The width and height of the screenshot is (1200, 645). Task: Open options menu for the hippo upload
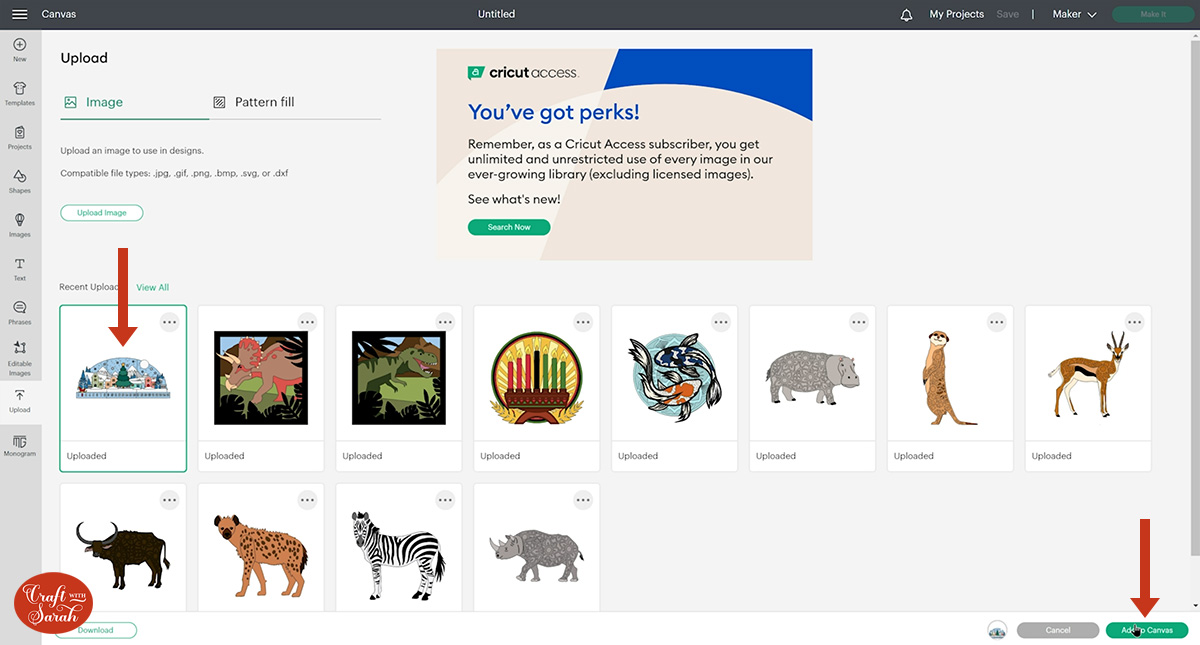(859, 322)
